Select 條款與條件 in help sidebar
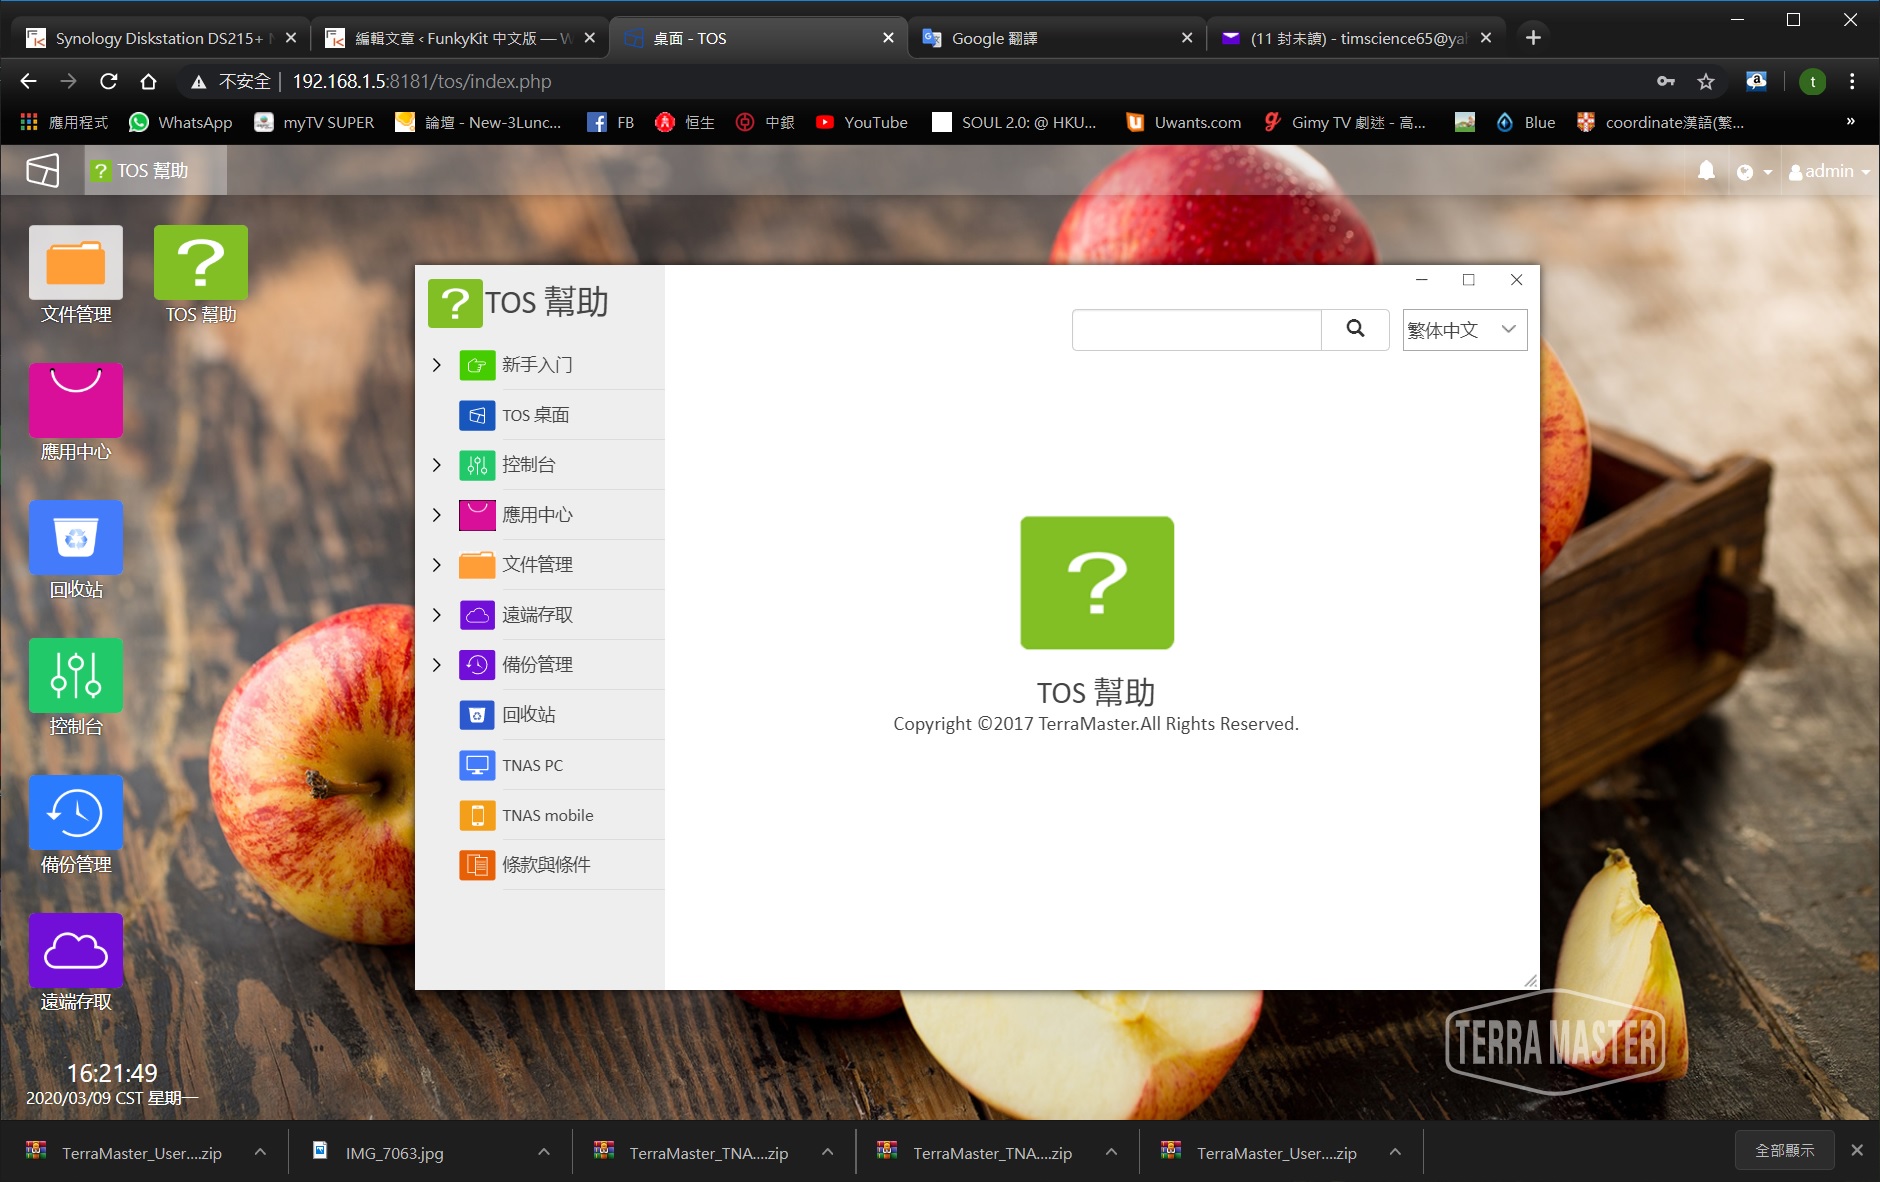This screenshot has width=1880, height=1182. [x=546, y=865]
